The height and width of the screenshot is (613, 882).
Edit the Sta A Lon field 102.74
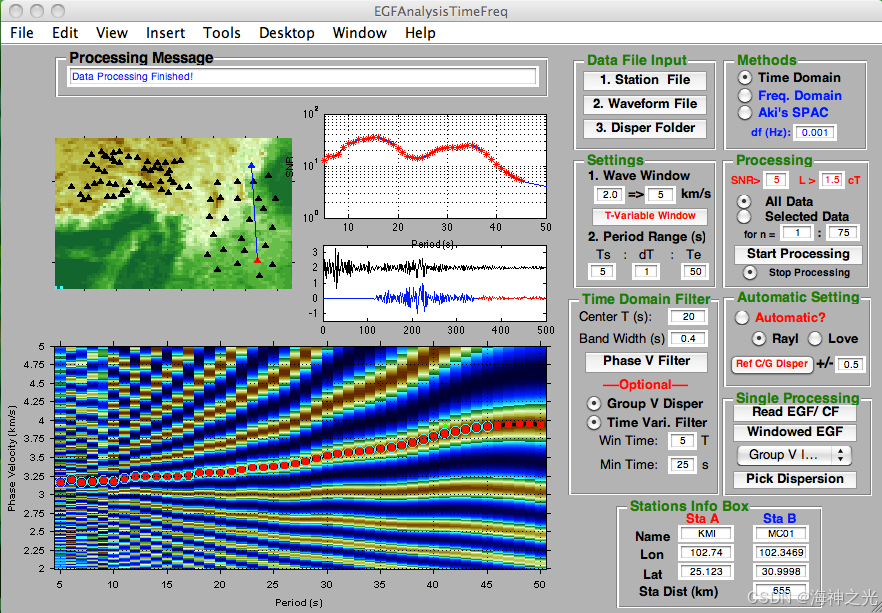click(x=706, y=553)
